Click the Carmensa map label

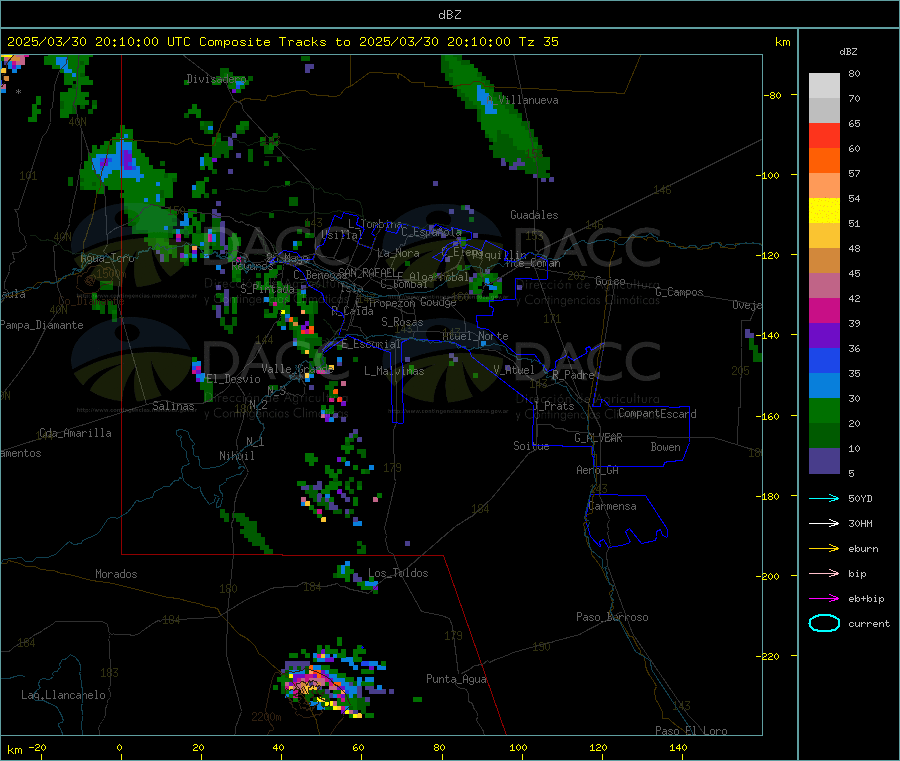[x=612, y=506]
